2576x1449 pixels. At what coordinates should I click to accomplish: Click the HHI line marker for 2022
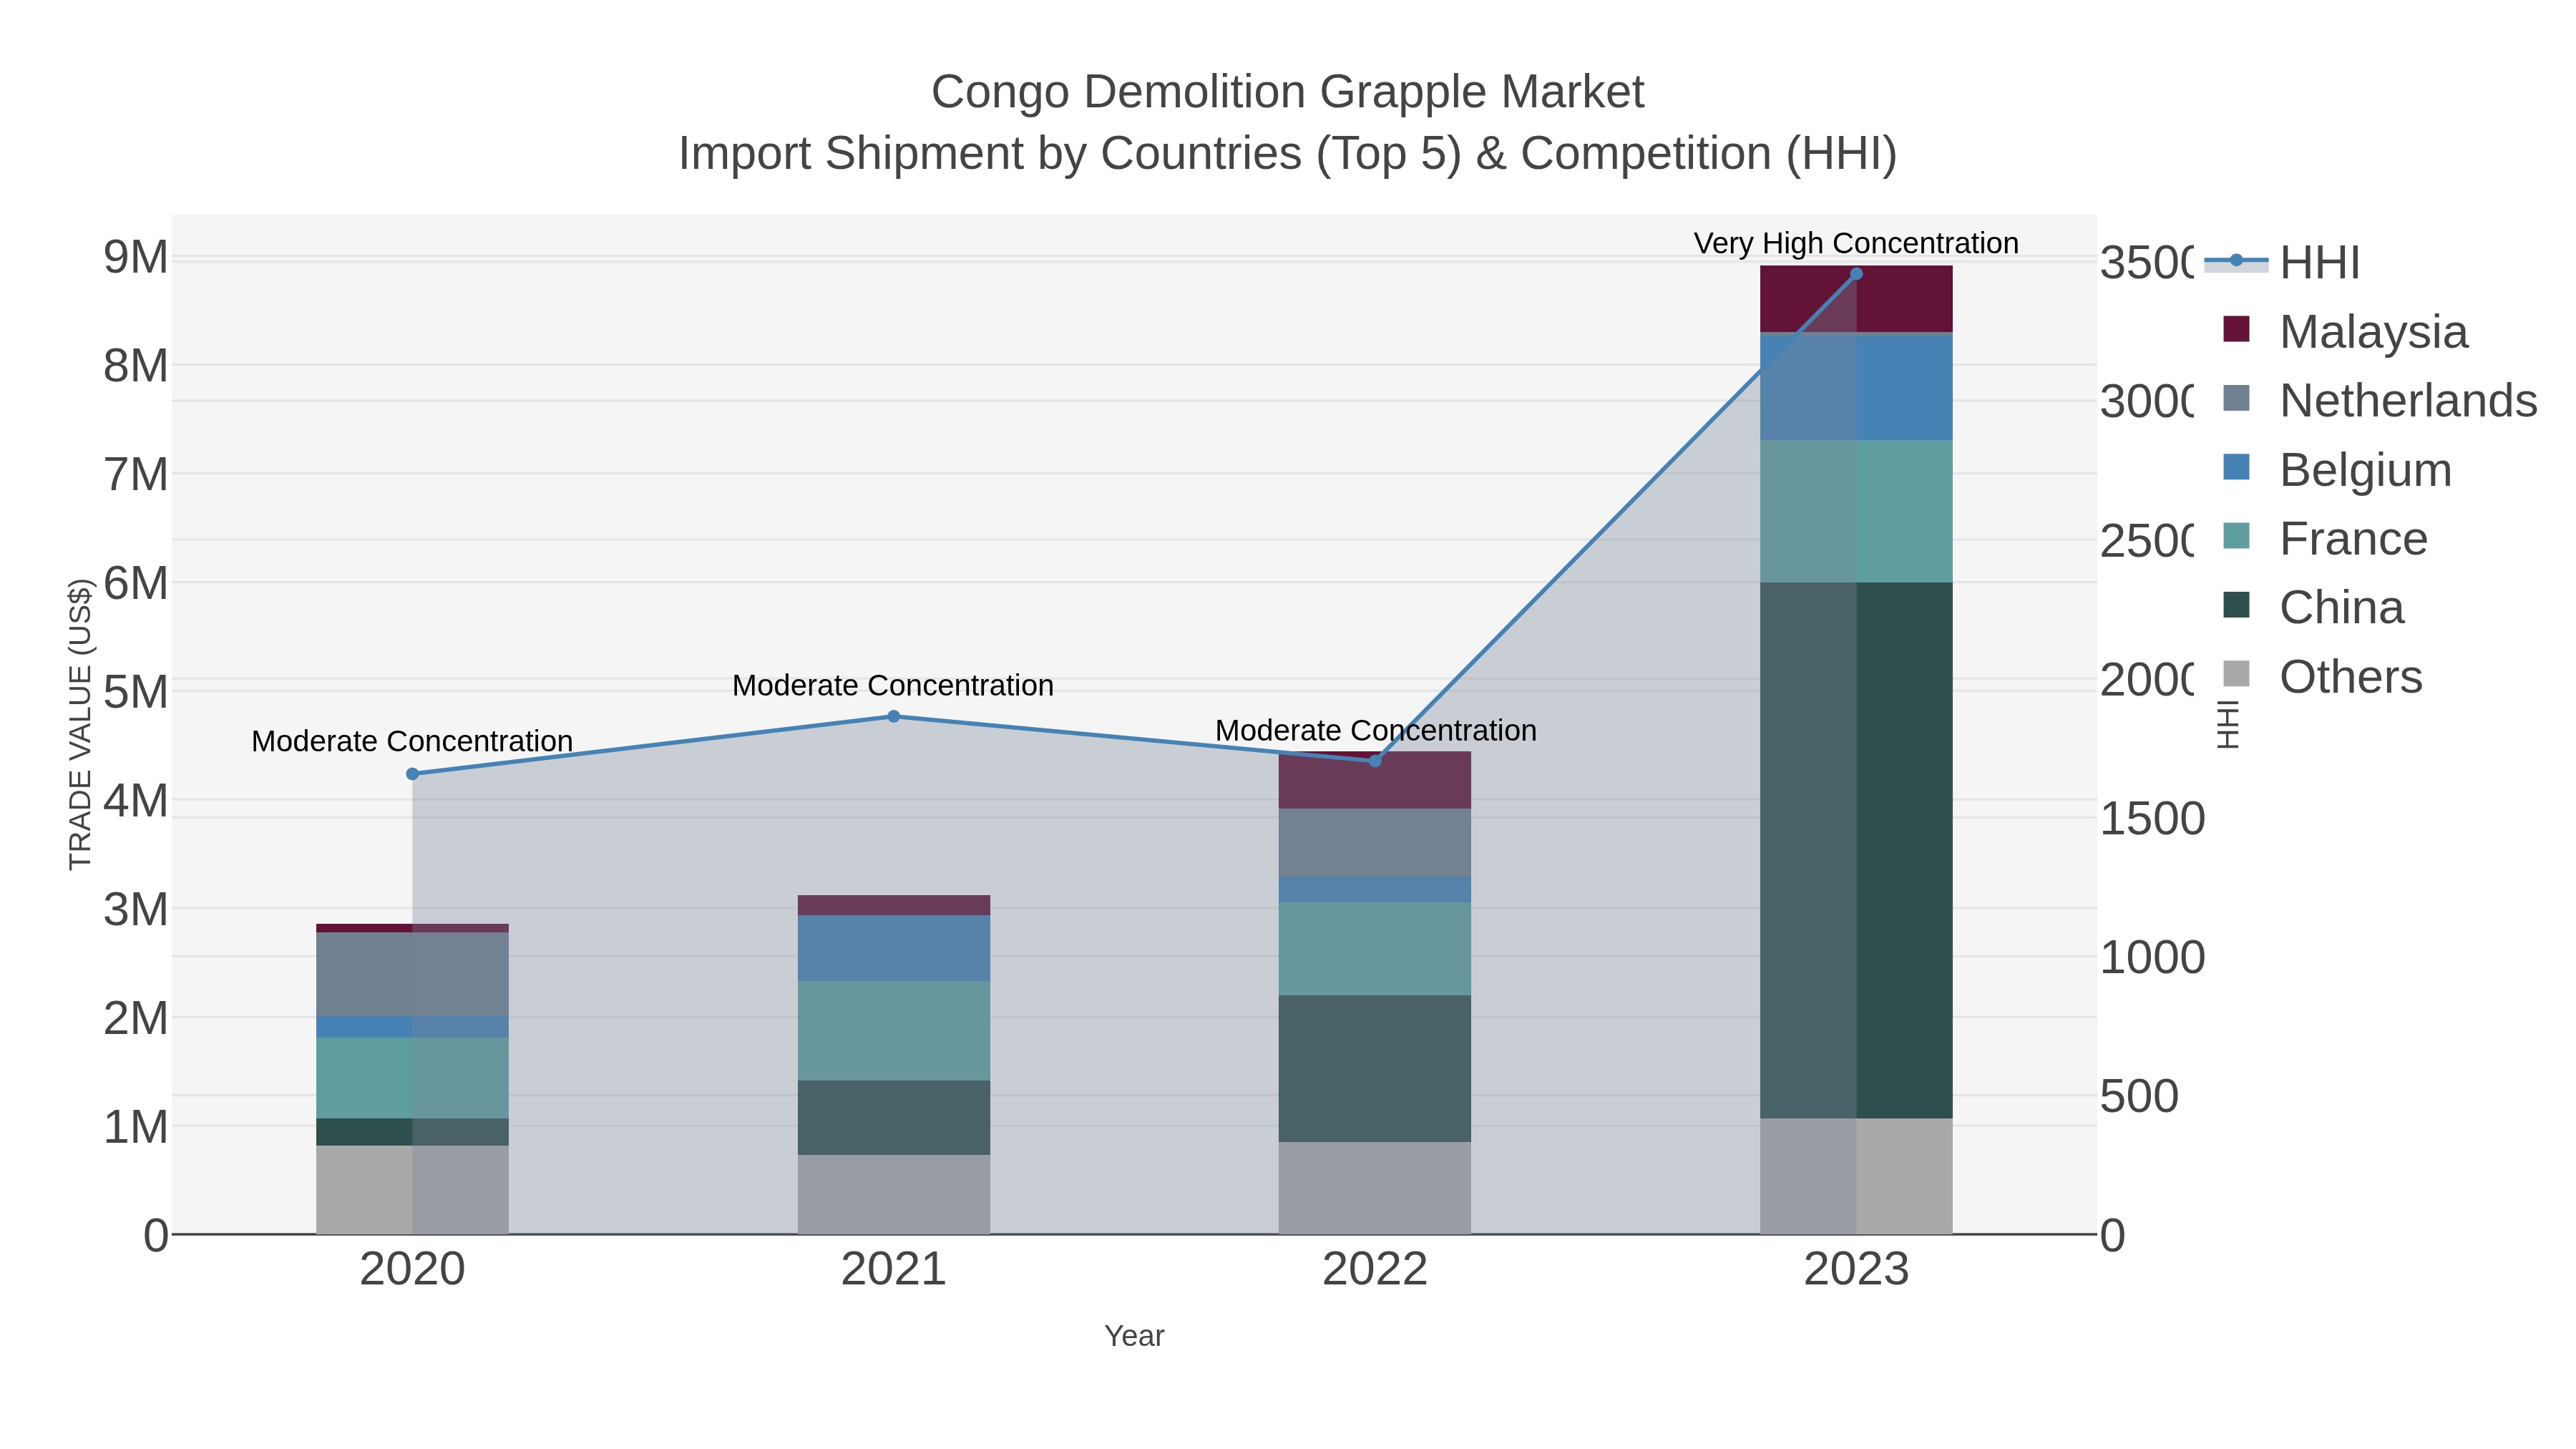pos(1375,761)
